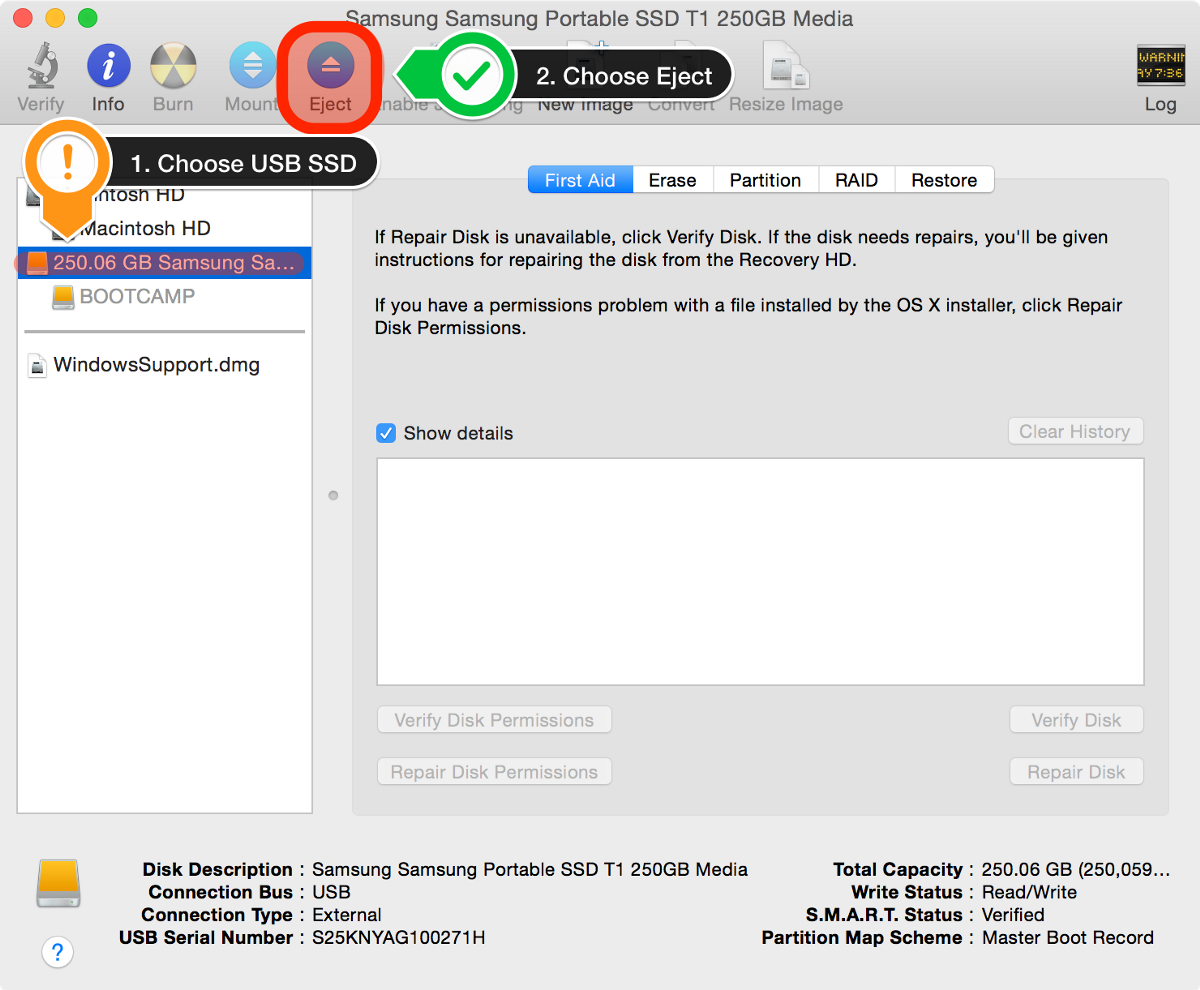Click the Write Status value Read/Write

(x=1029, y=892)
